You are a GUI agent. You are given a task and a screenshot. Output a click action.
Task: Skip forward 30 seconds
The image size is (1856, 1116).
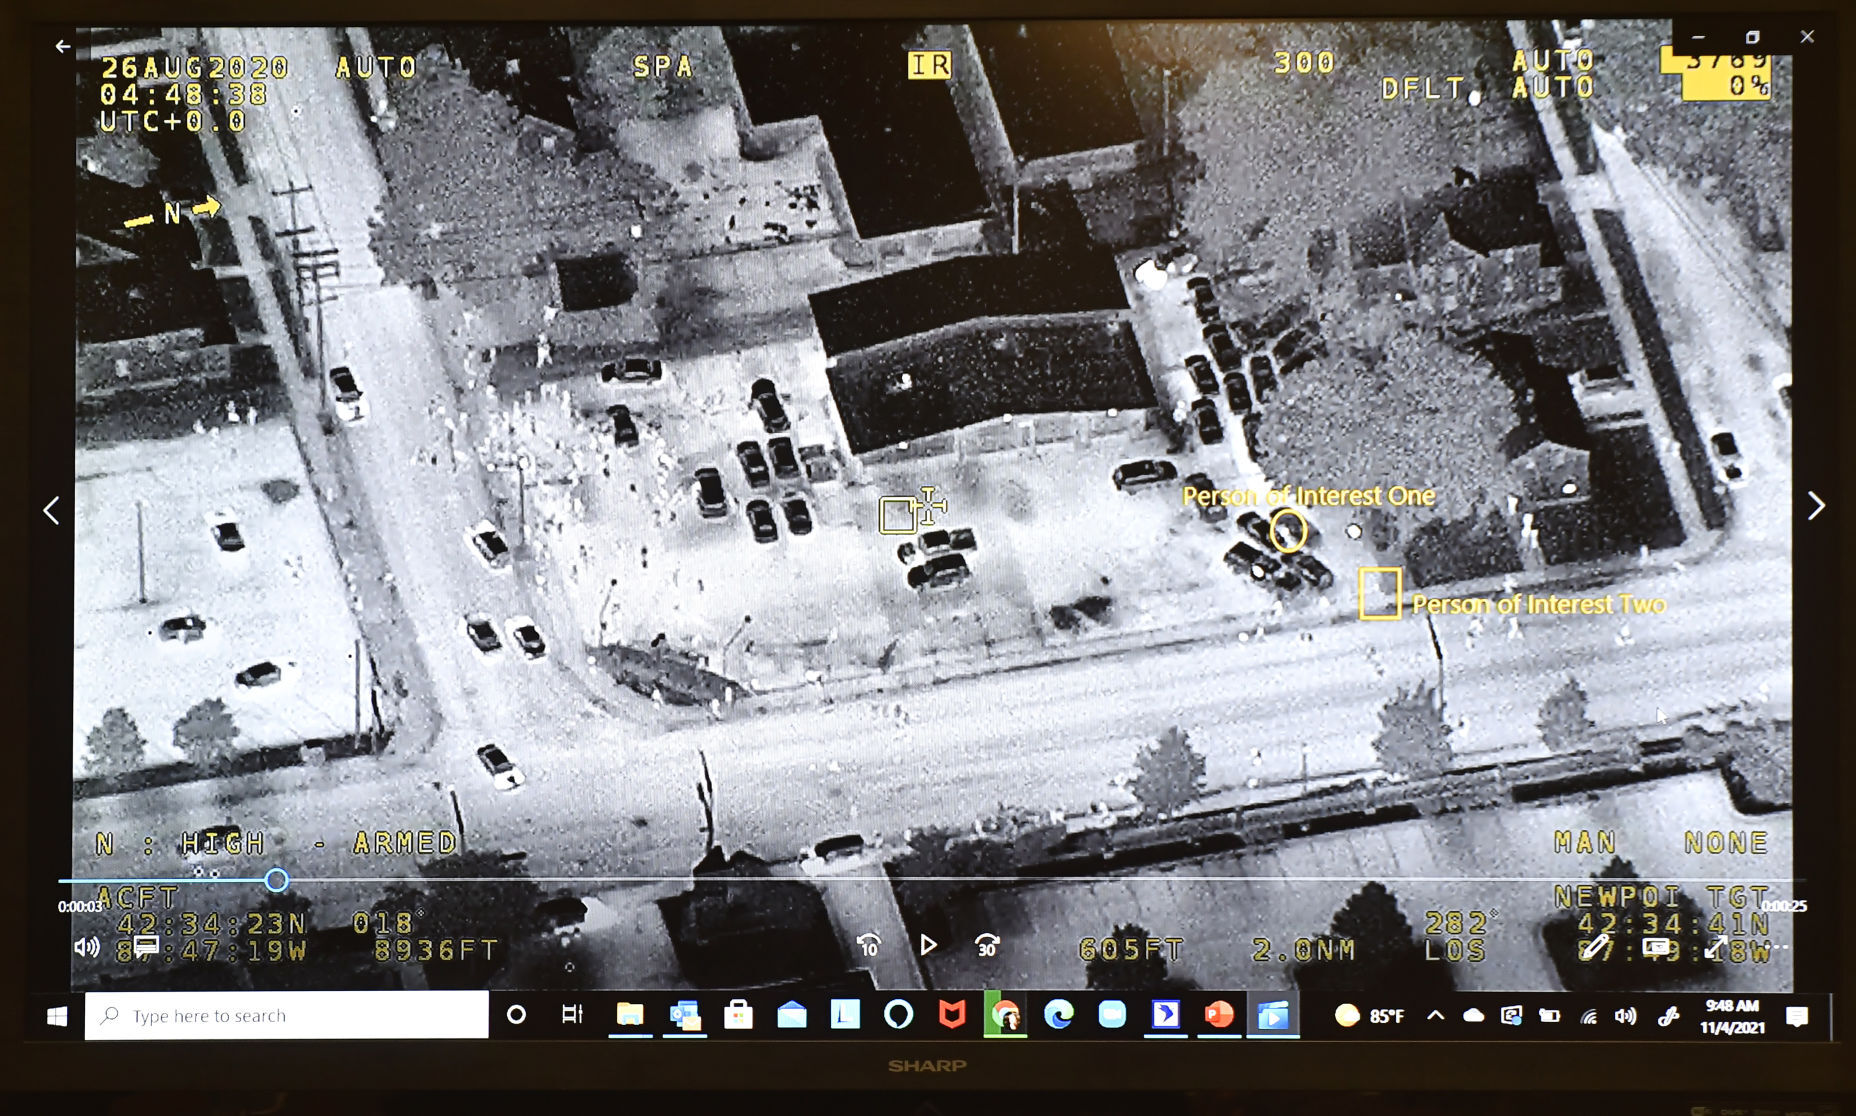[986, 945]
